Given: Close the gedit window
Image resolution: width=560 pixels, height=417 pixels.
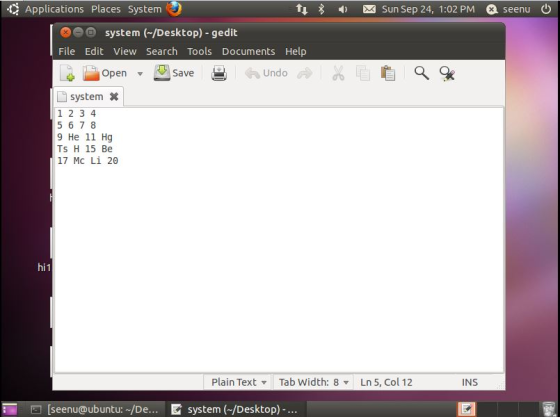Looking at the screenshot, I should point(65,32).
